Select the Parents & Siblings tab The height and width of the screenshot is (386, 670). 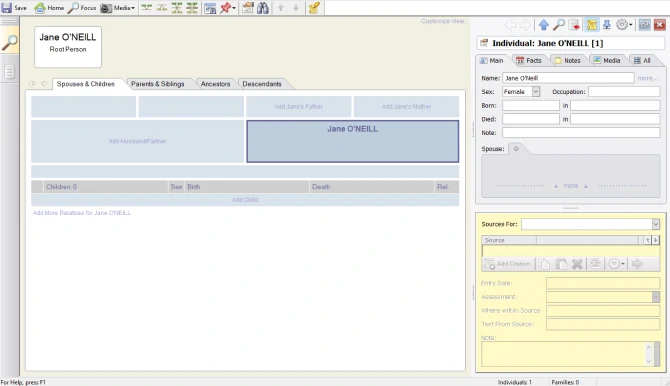158,84
